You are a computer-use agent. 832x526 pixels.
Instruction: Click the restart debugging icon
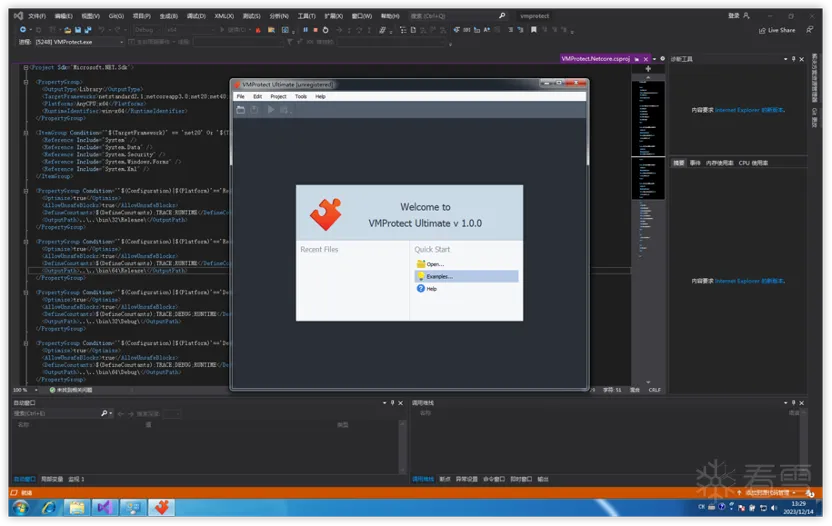pyautogui.click(x=325, y=30)
